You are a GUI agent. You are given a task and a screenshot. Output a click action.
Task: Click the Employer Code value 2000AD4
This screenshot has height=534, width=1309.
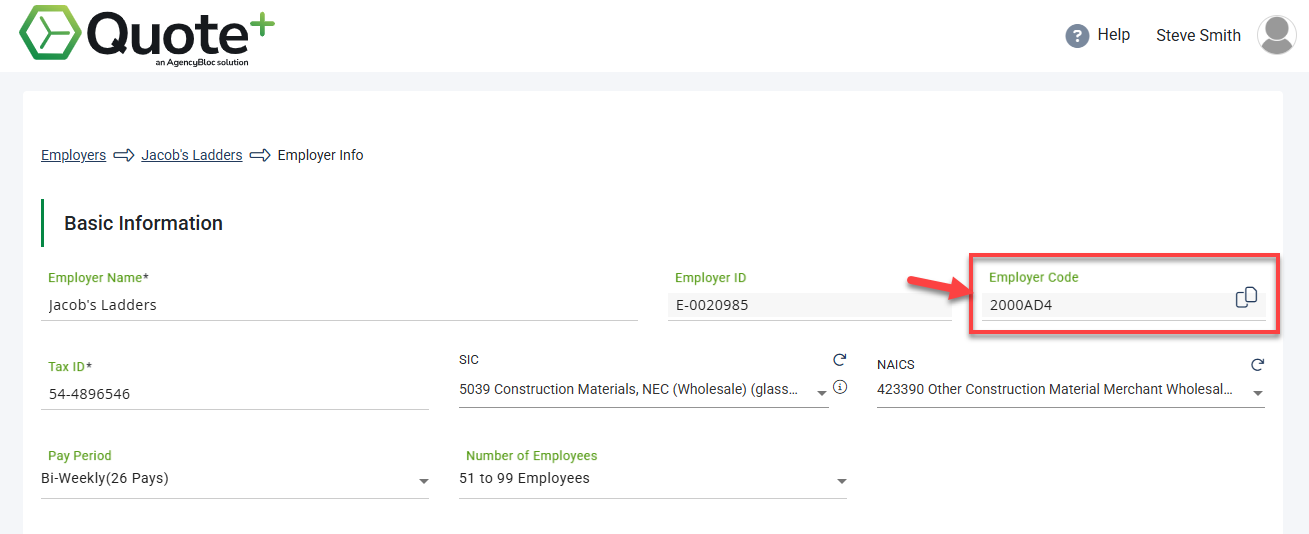[1021, 306]
